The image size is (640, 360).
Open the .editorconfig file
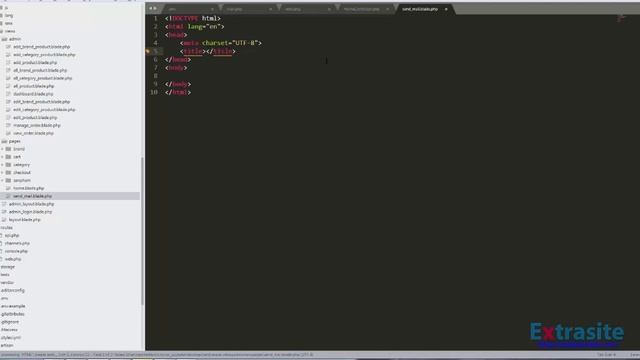pos(13,291)
